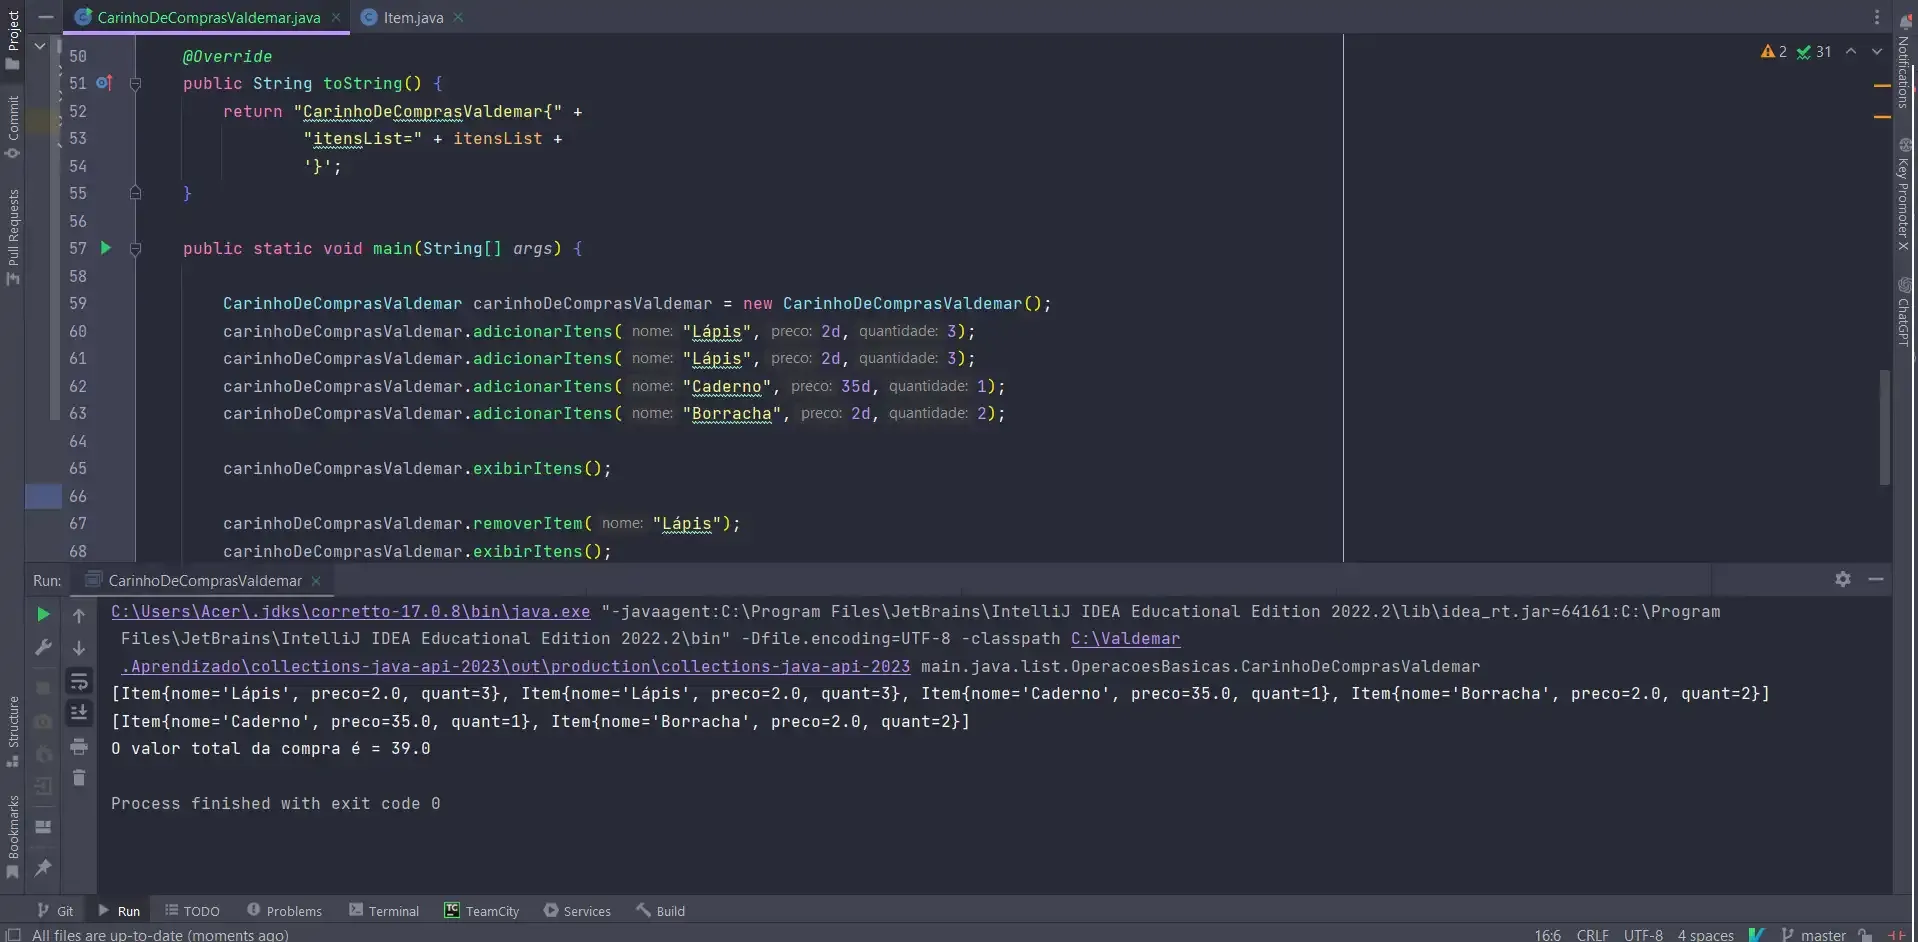Open the Git tool window
1918x942 pixels.
point(55,910)
